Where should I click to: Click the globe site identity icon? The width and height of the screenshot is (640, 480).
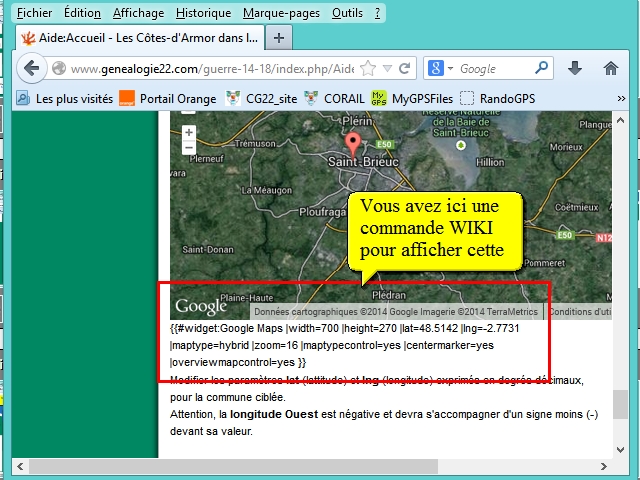tap(59, 68)
